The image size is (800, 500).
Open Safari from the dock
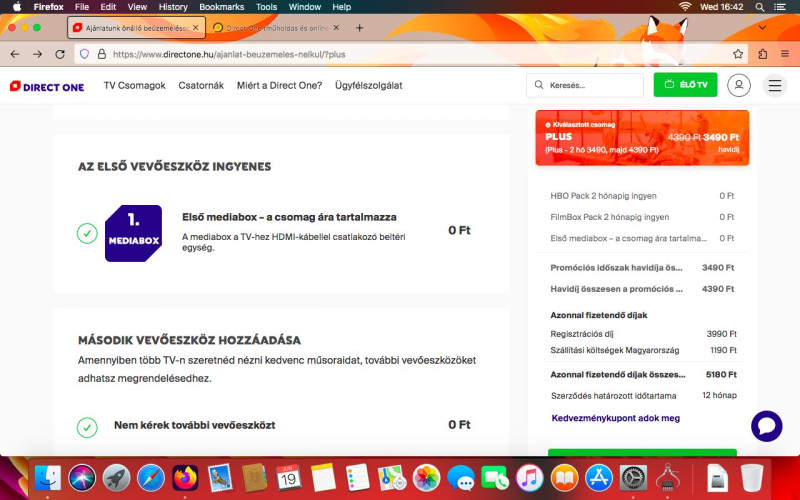click(x=151, y=478)
